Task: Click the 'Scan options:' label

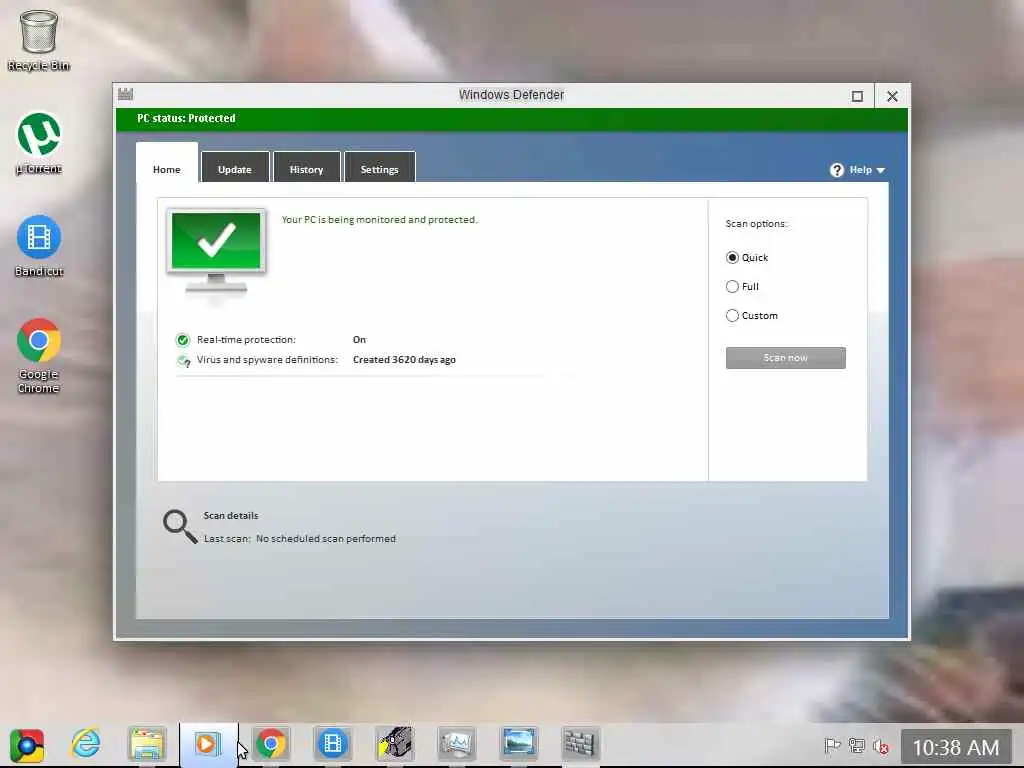Action: (756, 223)
